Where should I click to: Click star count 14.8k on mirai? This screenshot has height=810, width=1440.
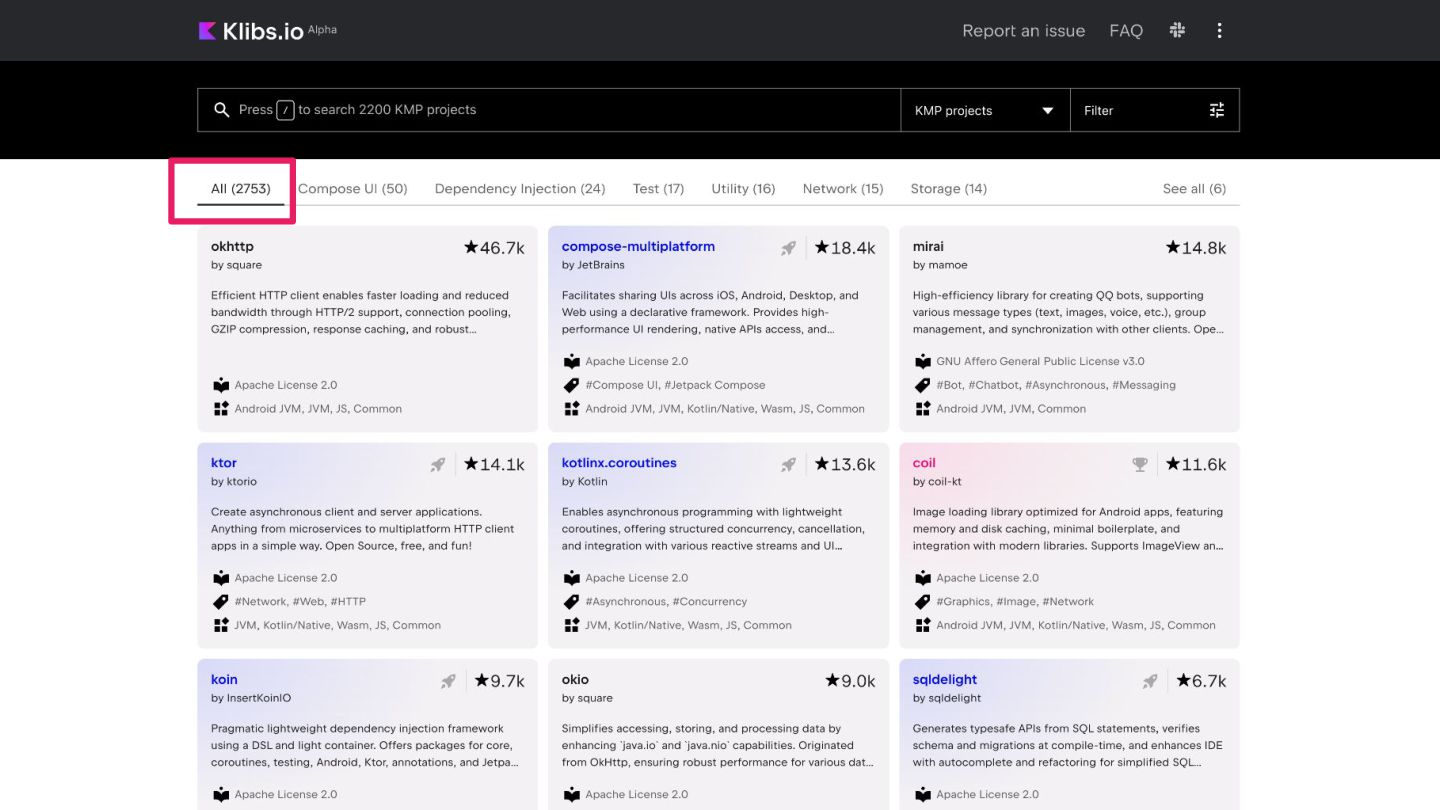pyautogui.click(x=1196, y=248)
